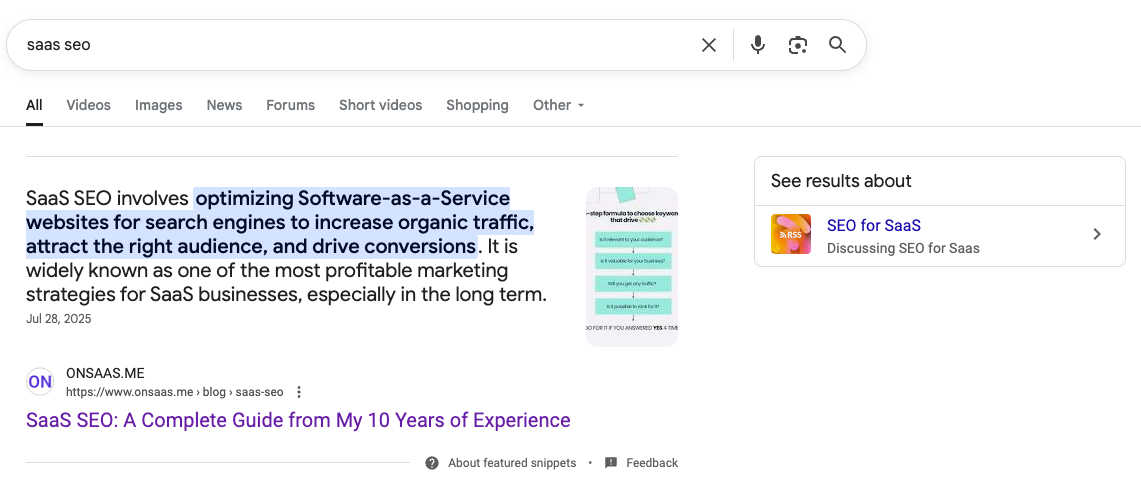Open SEO for SaaS result chevron
The height and width of the screenshot is (488, 1141).
click(1097, 234)
